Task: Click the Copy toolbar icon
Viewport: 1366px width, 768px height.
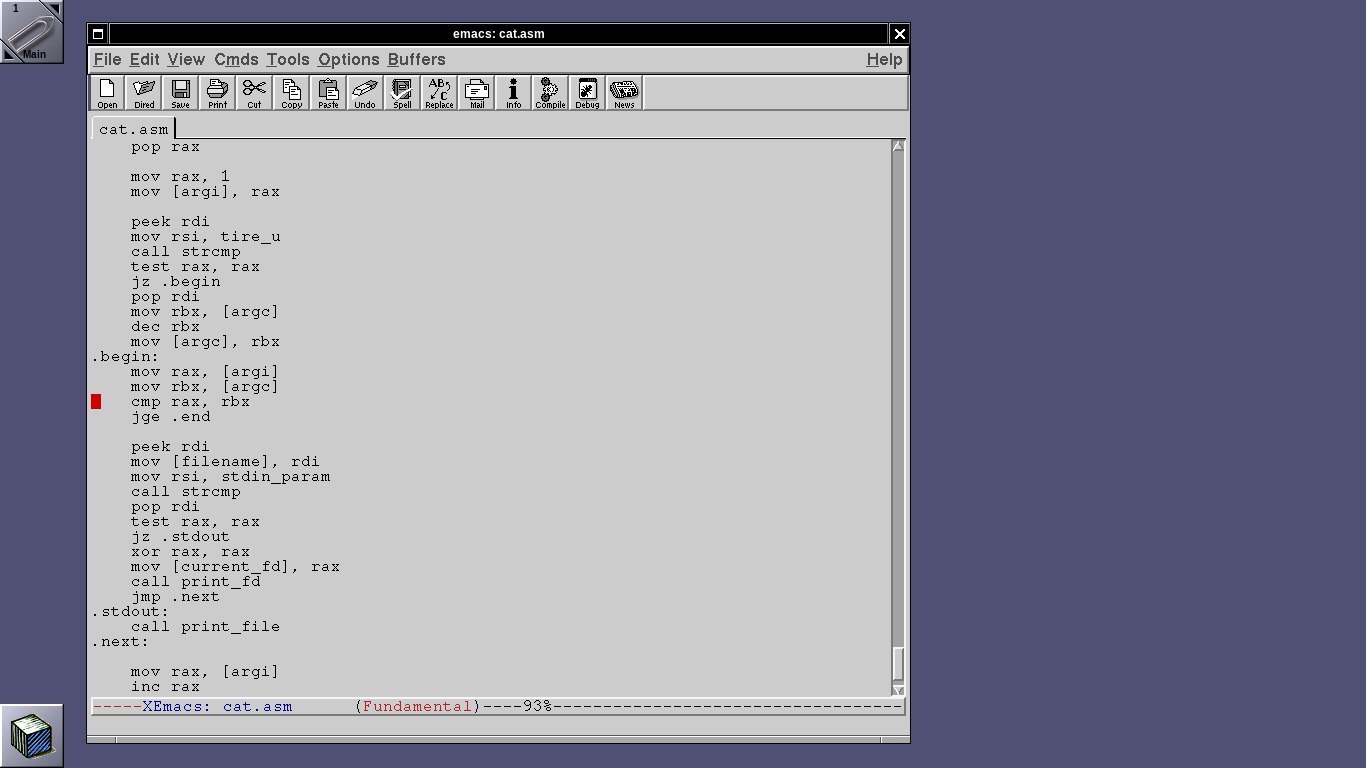Action: (x=291, y=93)
